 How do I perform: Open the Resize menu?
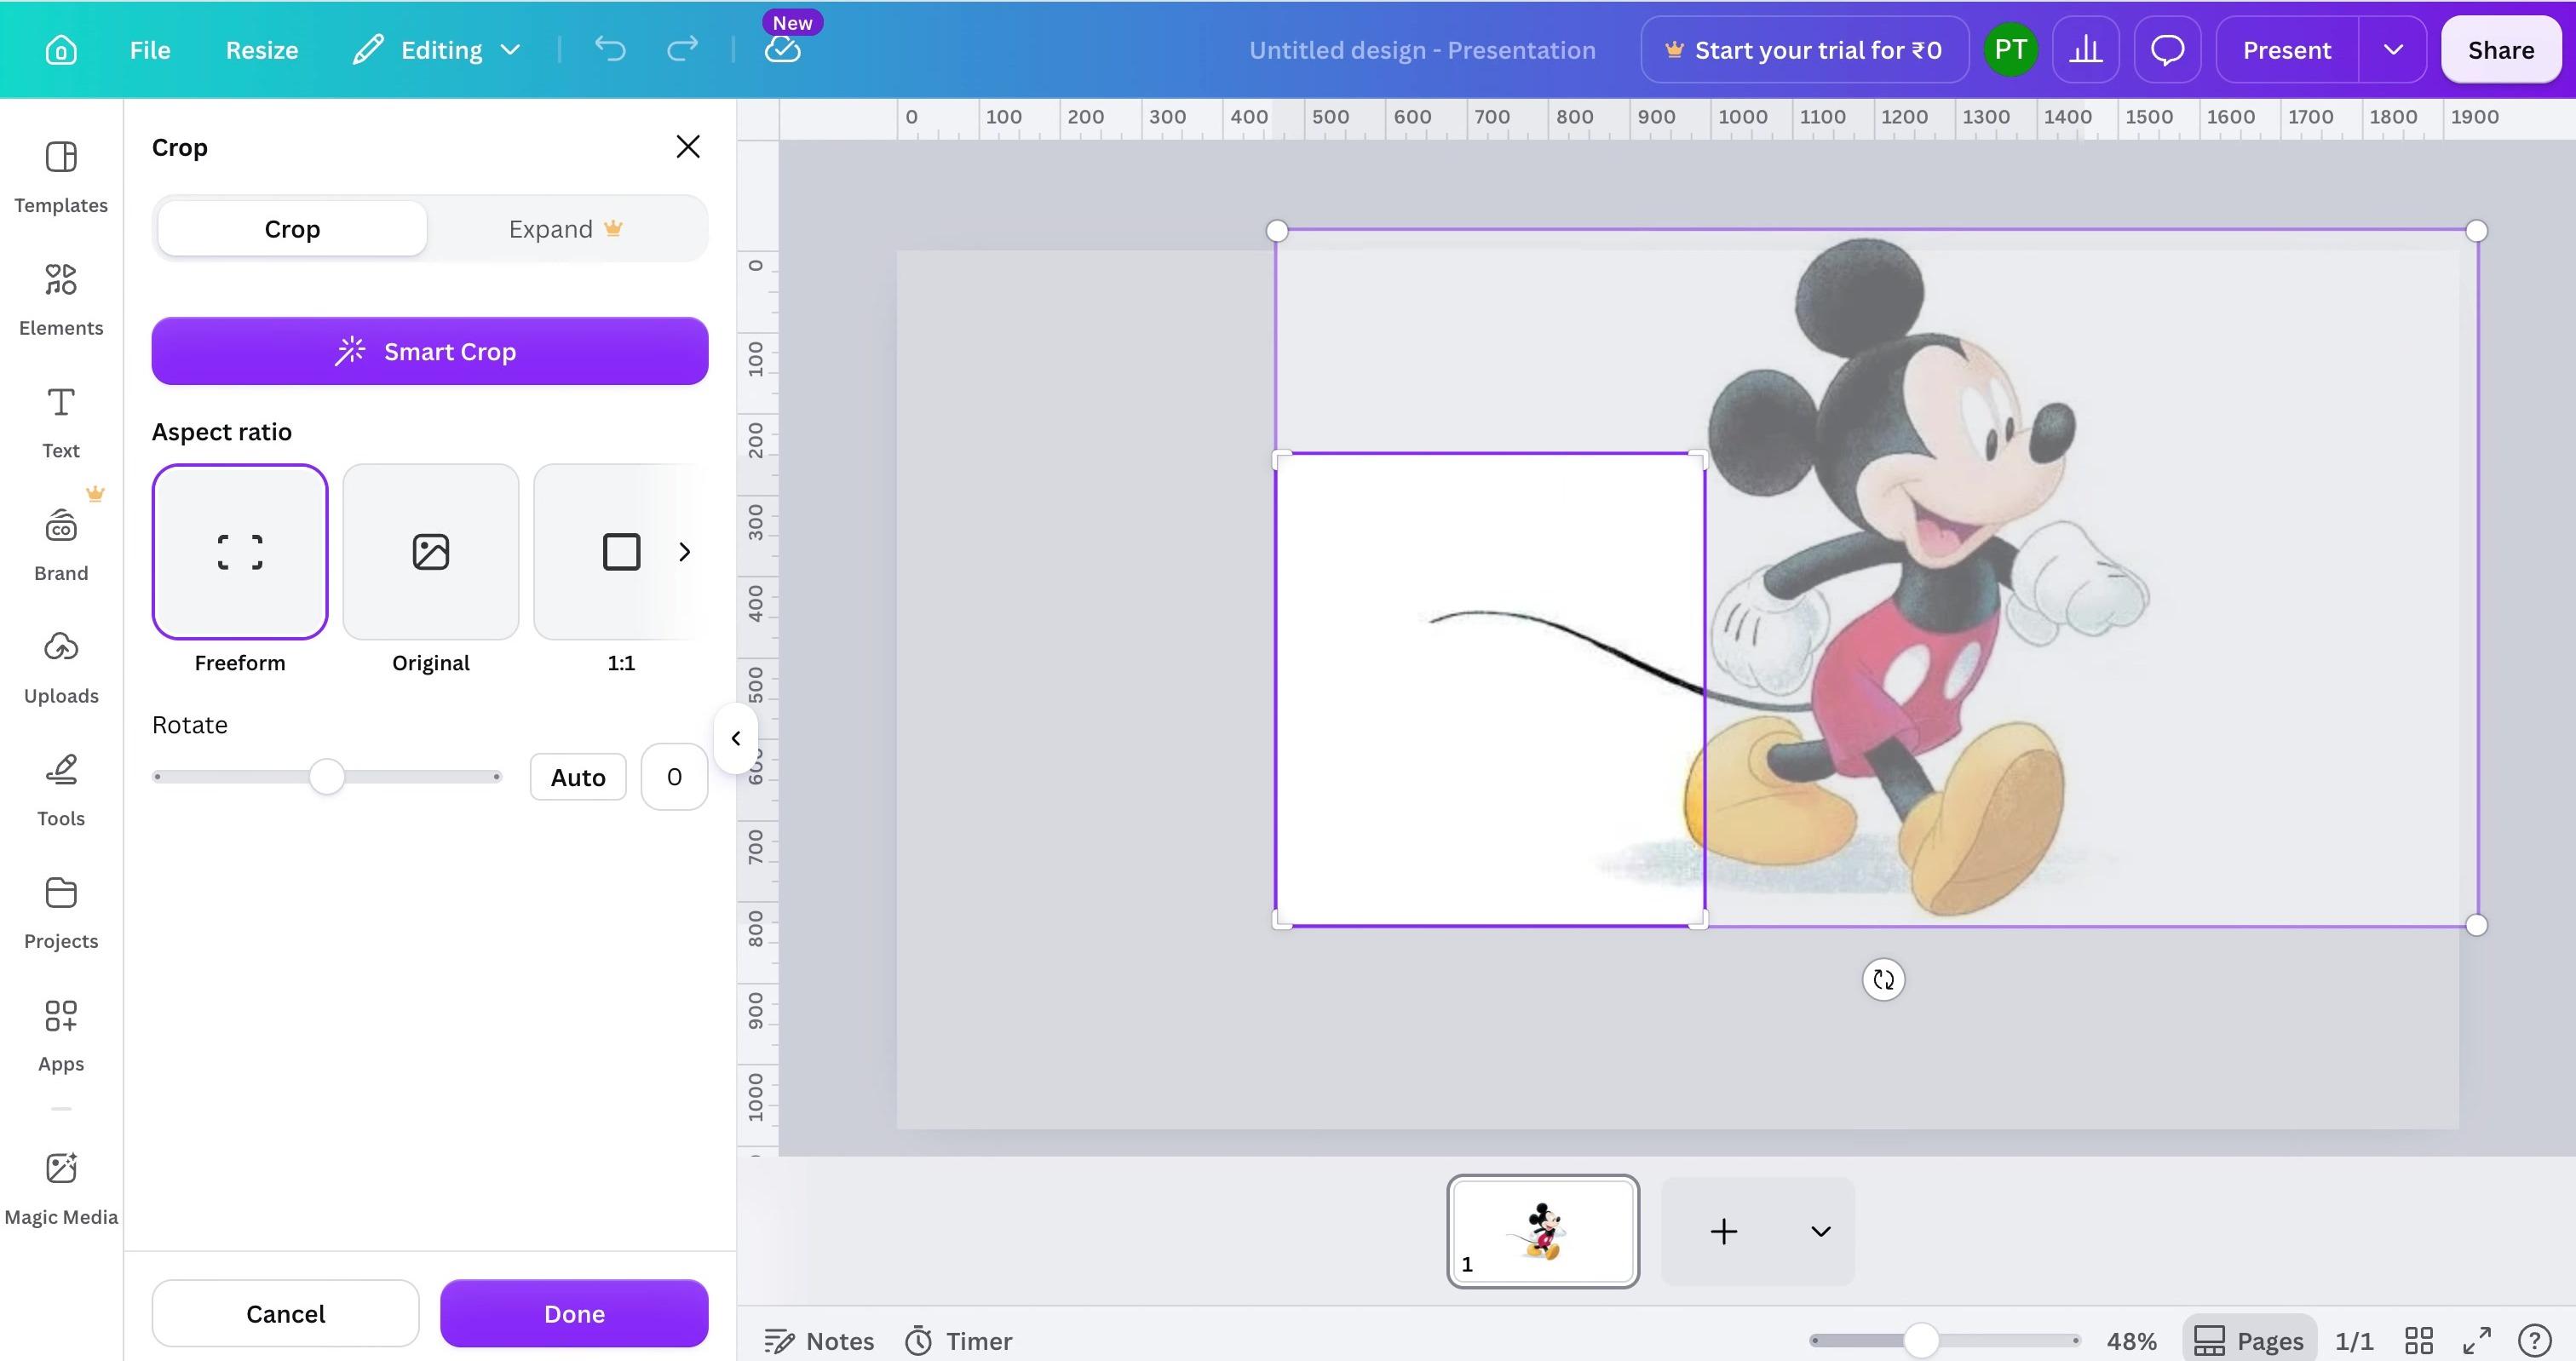262,50
